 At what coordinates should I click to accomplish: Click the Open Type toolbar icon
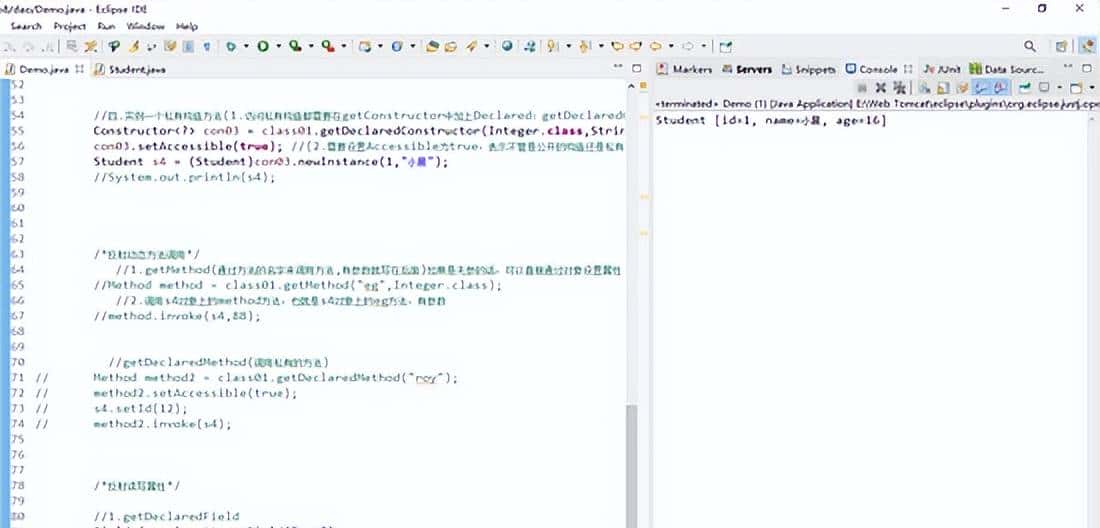click(432, 46)
